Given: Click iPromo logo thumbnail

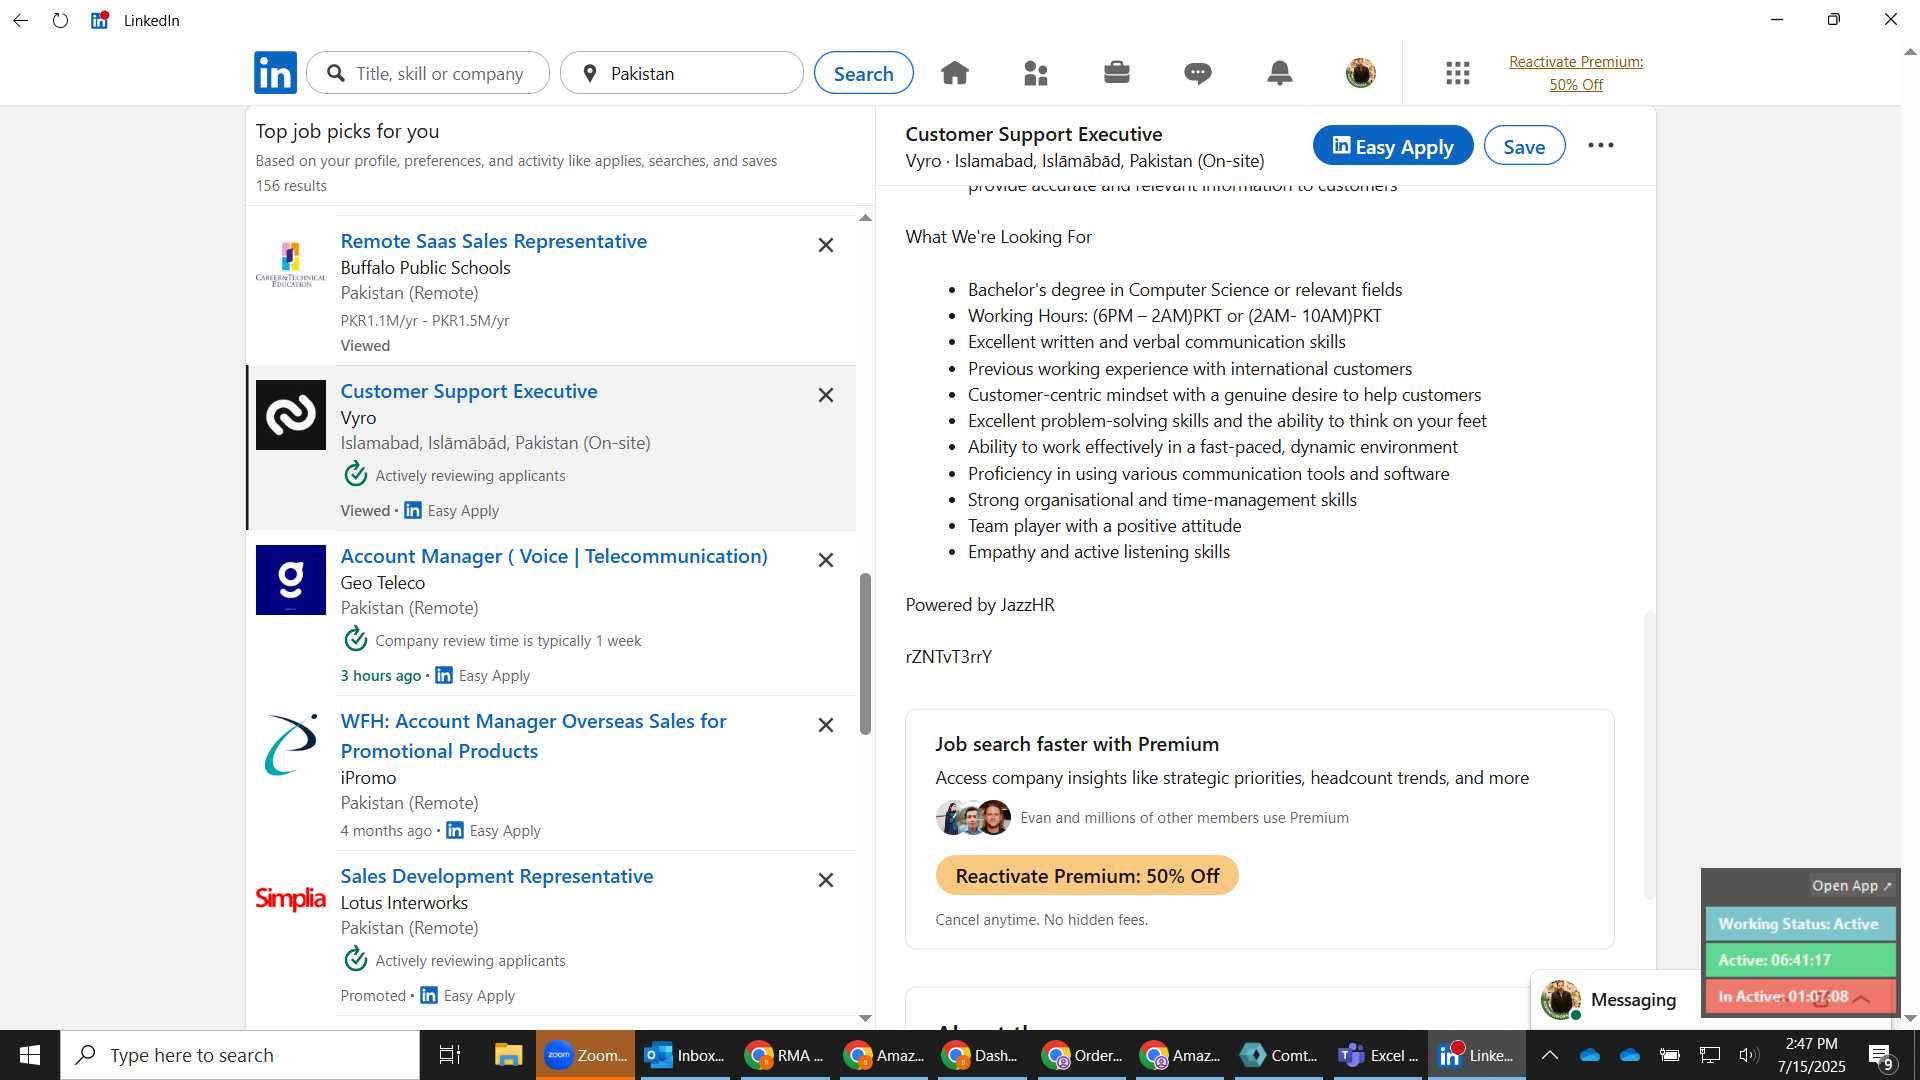Looking at the screenshot, I should pyautogui.click(x=291, y=745).
